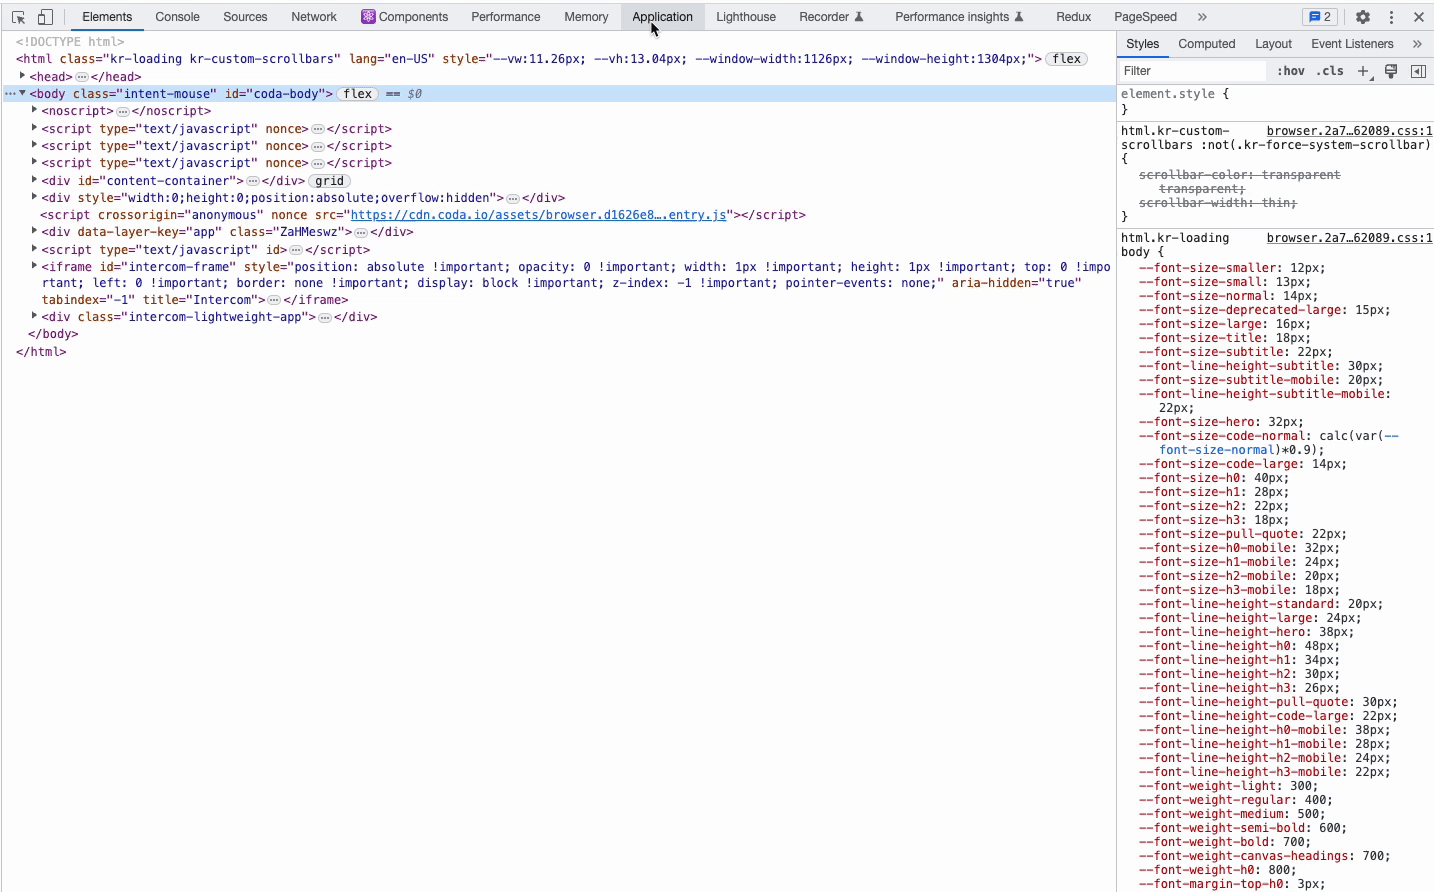Open the Application tab
1434x892 pixels.
(x=662, y=17)
